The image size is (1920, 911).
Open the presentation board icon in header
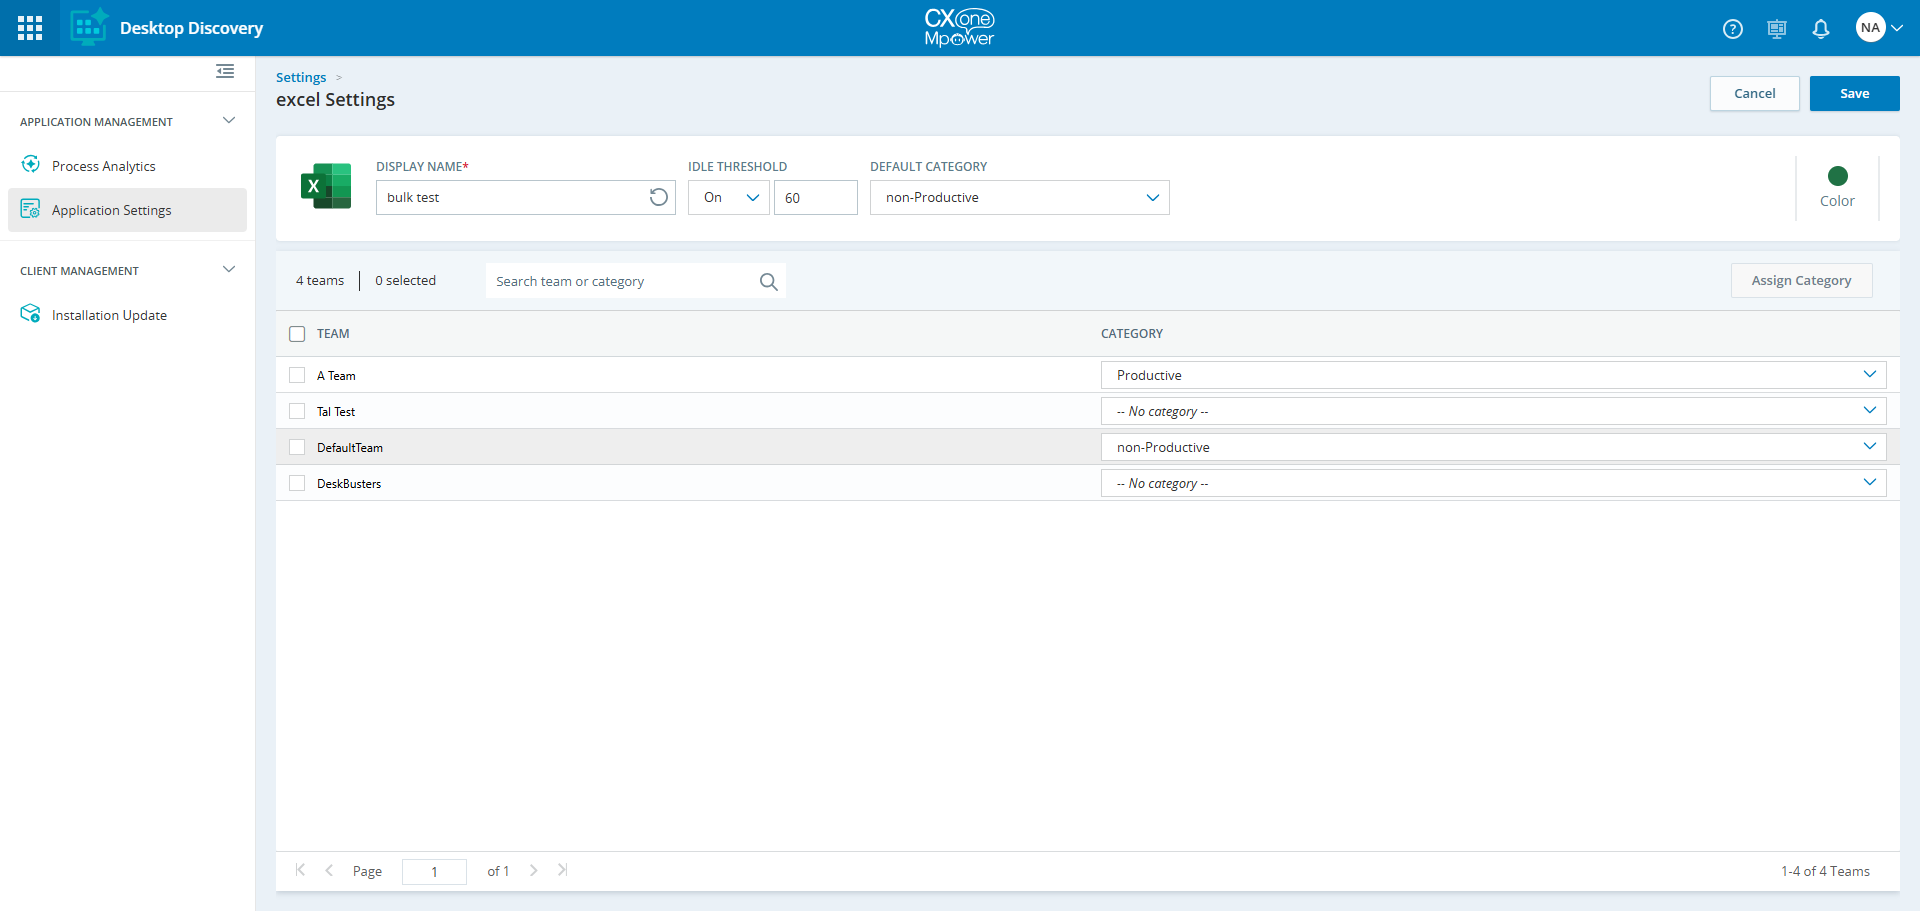point(1777,29)
